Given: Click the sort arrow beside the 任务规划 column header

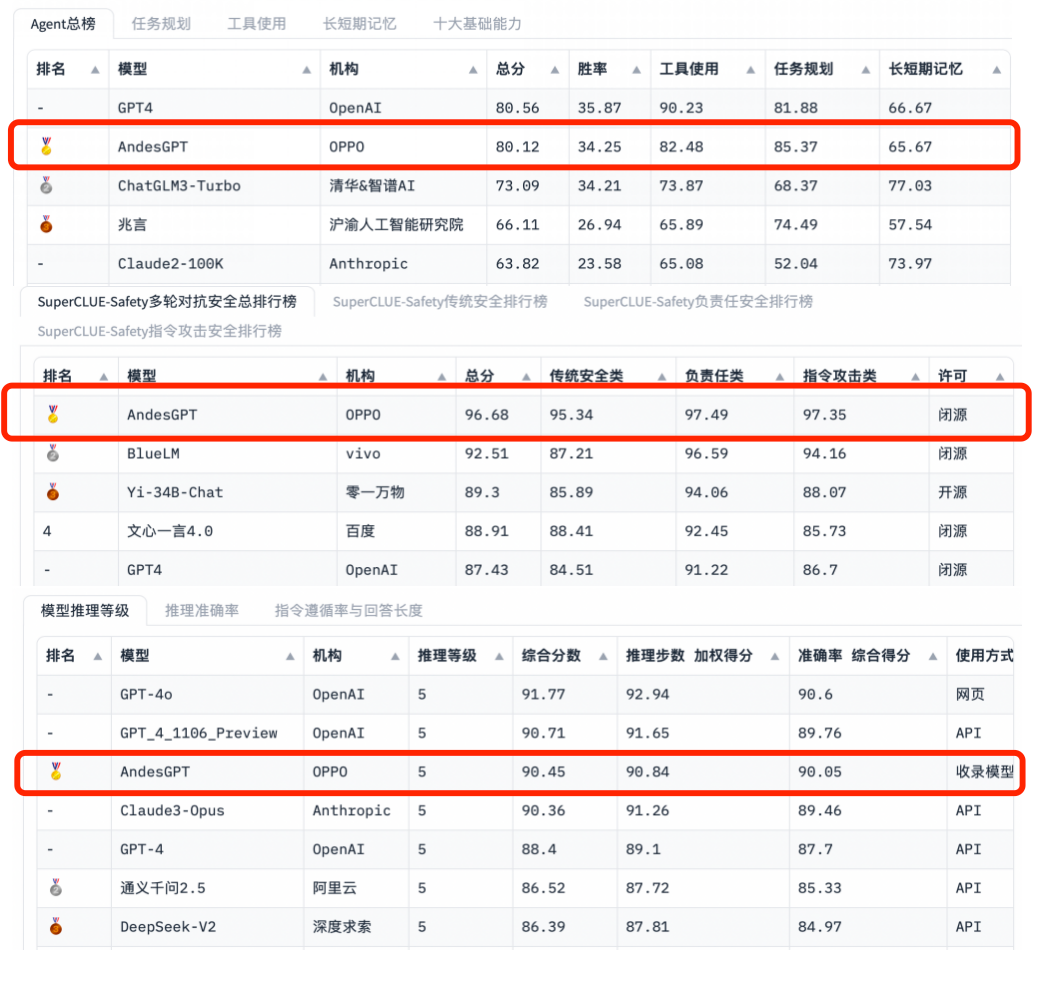Looking at the screenshot, I should 865,70.
